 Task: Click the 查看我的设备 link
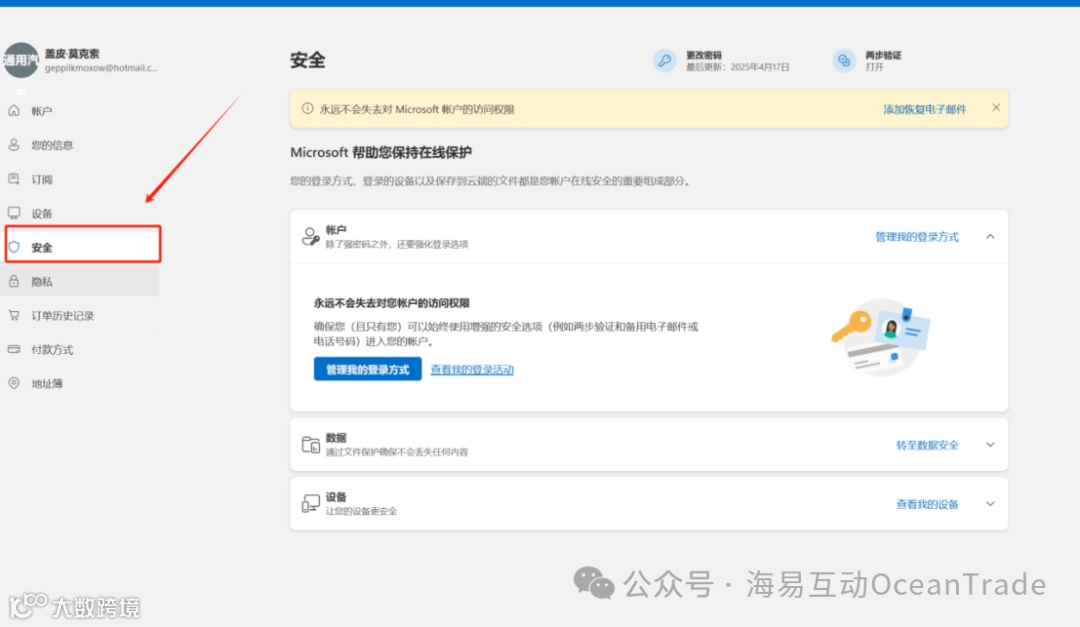[x=927, y=504]
